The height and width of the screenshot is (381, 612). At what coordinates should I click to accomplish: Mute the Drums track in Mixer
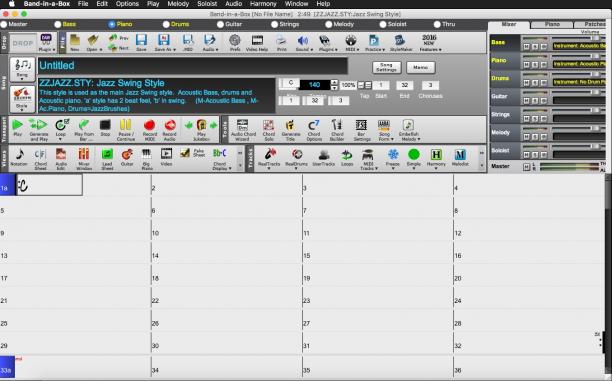tap(527, 83)
